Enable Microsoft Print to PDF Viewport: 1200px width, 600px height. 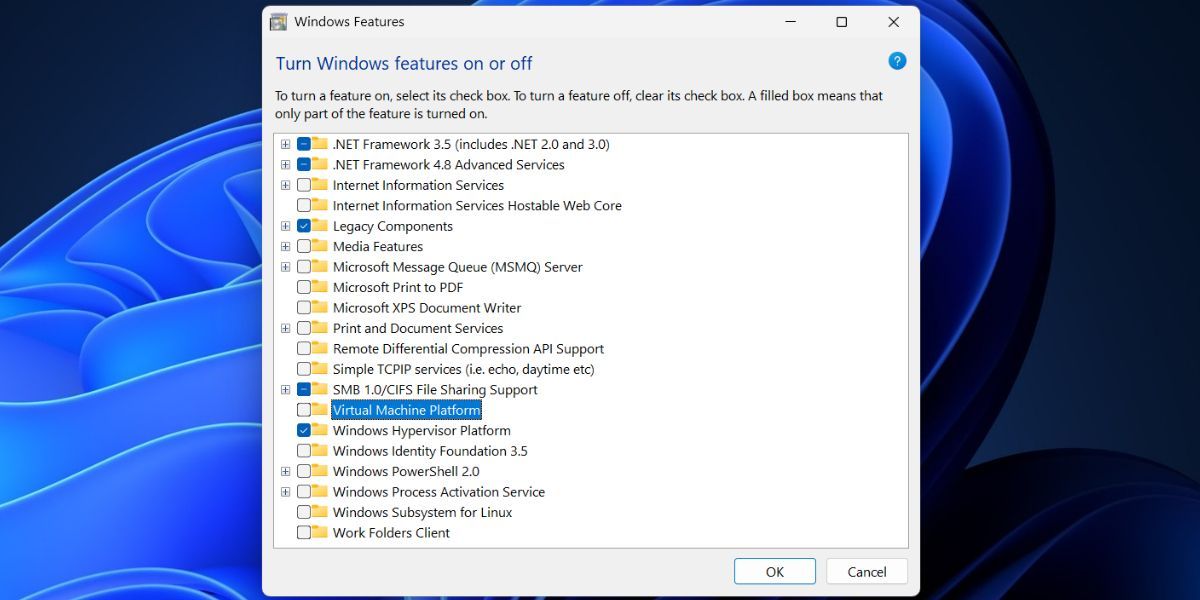click(304, 287)
